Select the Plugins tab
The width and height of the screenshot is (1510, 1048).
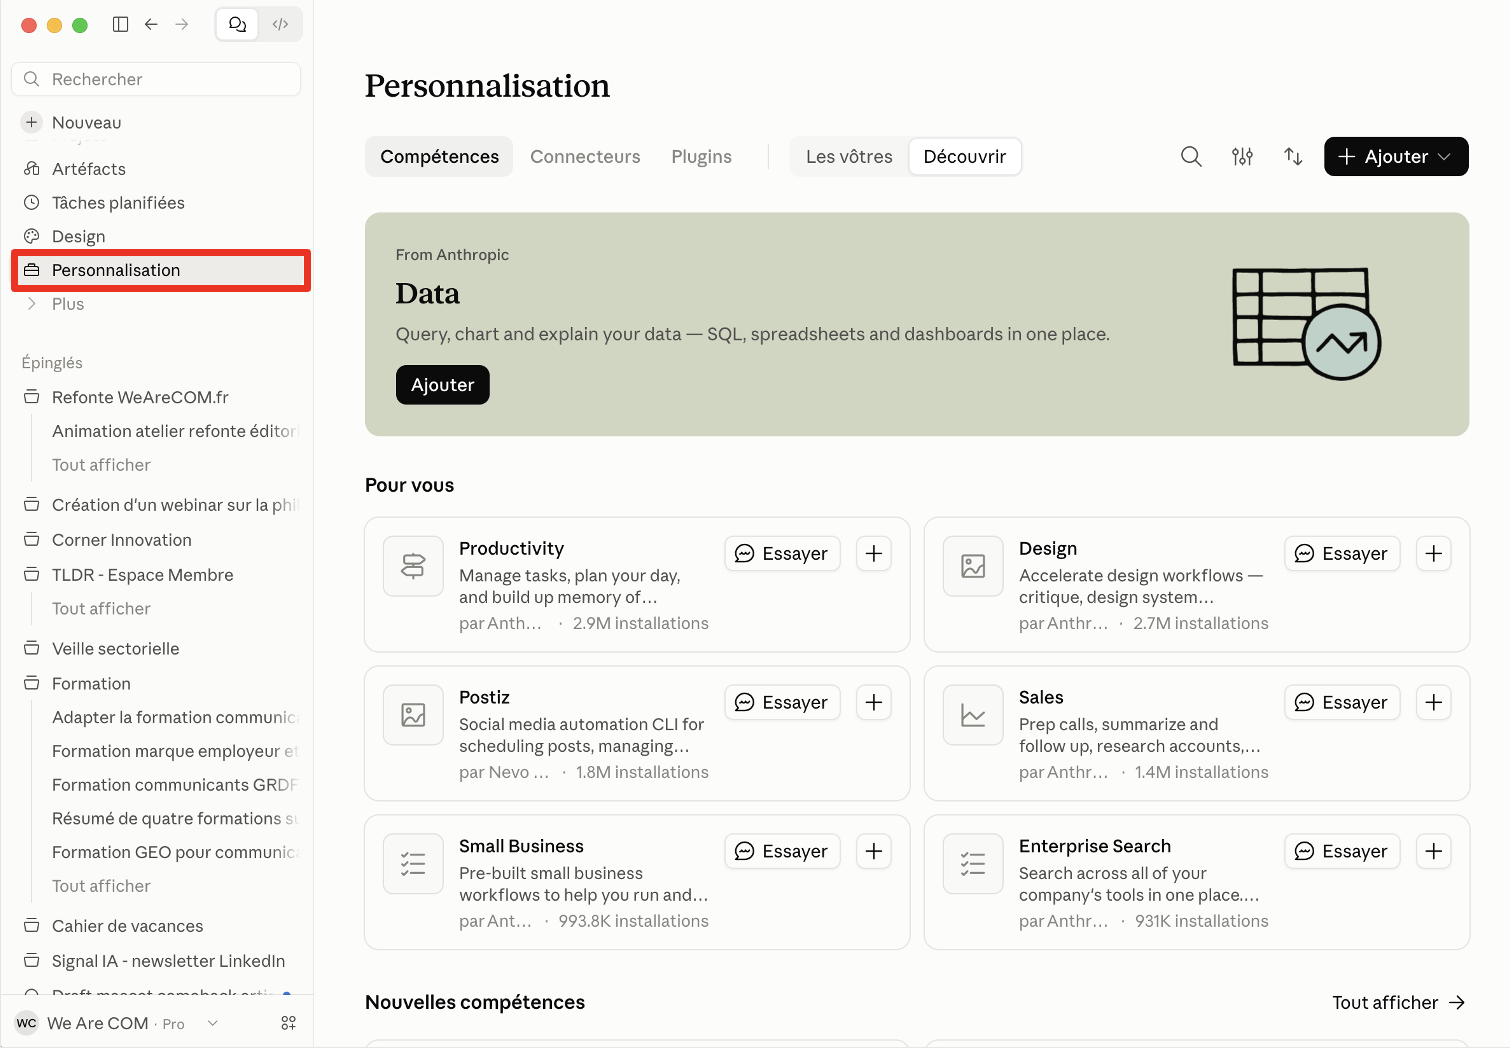pyautogui.click(x=701, y=157)
